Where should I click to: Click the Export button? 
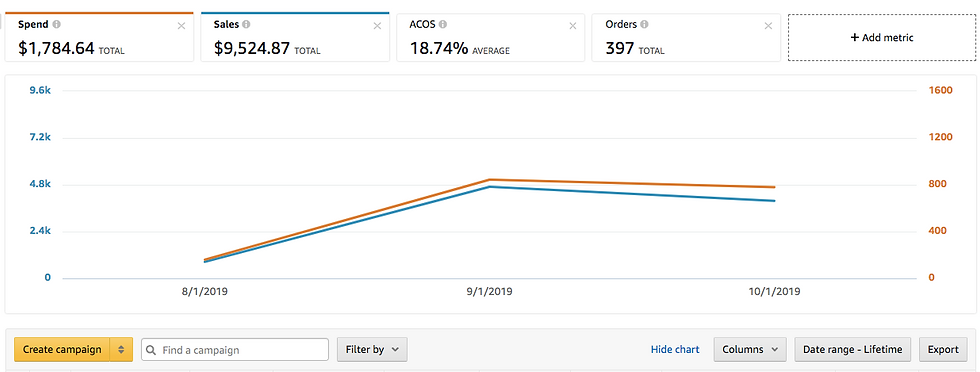click(943, 349)
